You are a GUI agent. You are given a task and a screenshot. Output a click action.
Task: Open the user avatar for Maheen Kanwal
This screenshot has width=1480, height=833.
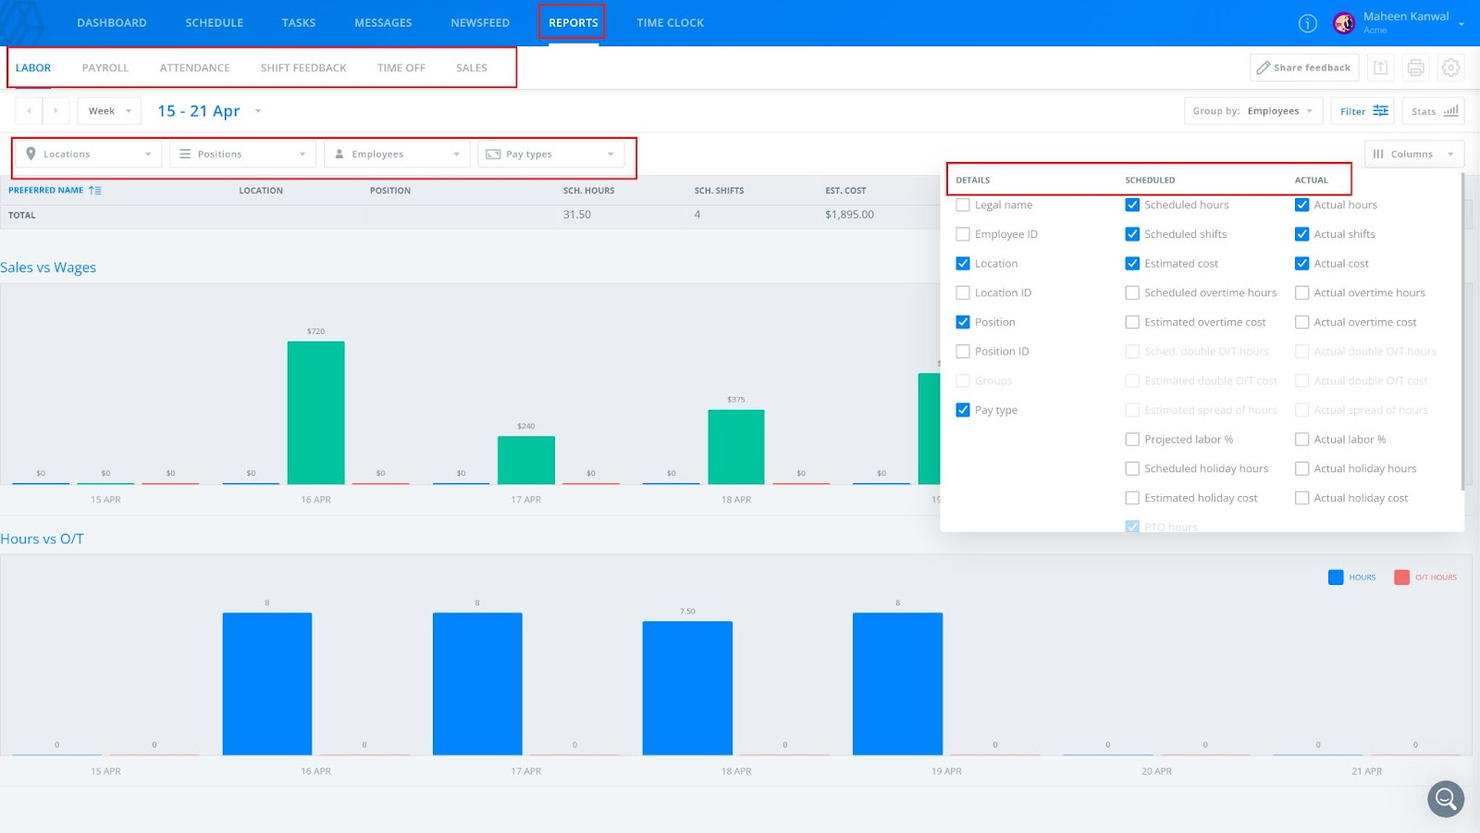1344,23
